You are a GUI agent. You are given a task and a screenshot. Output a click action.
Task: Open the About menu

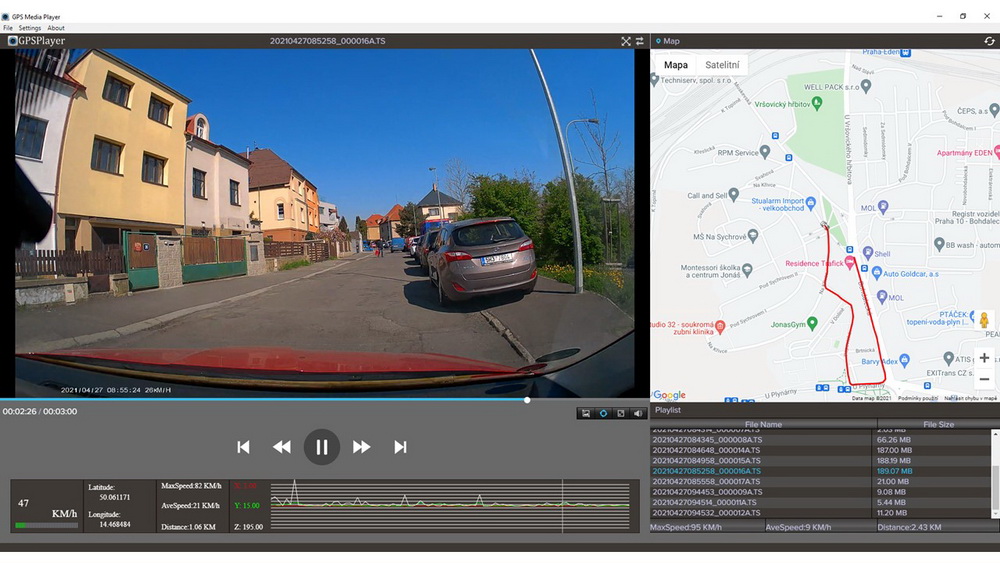point(55,28)
